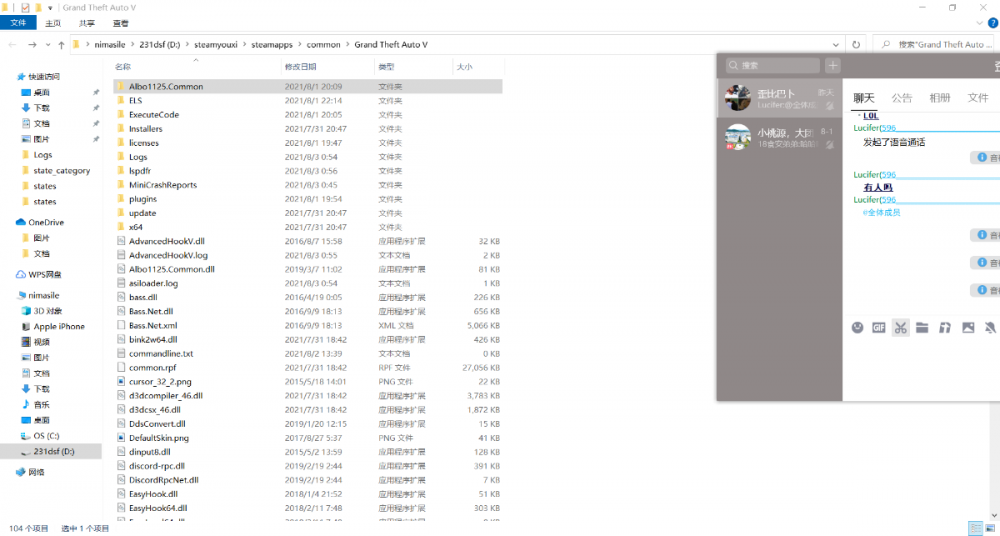Click the 有人吗 message link in chat

click(878, 187)
